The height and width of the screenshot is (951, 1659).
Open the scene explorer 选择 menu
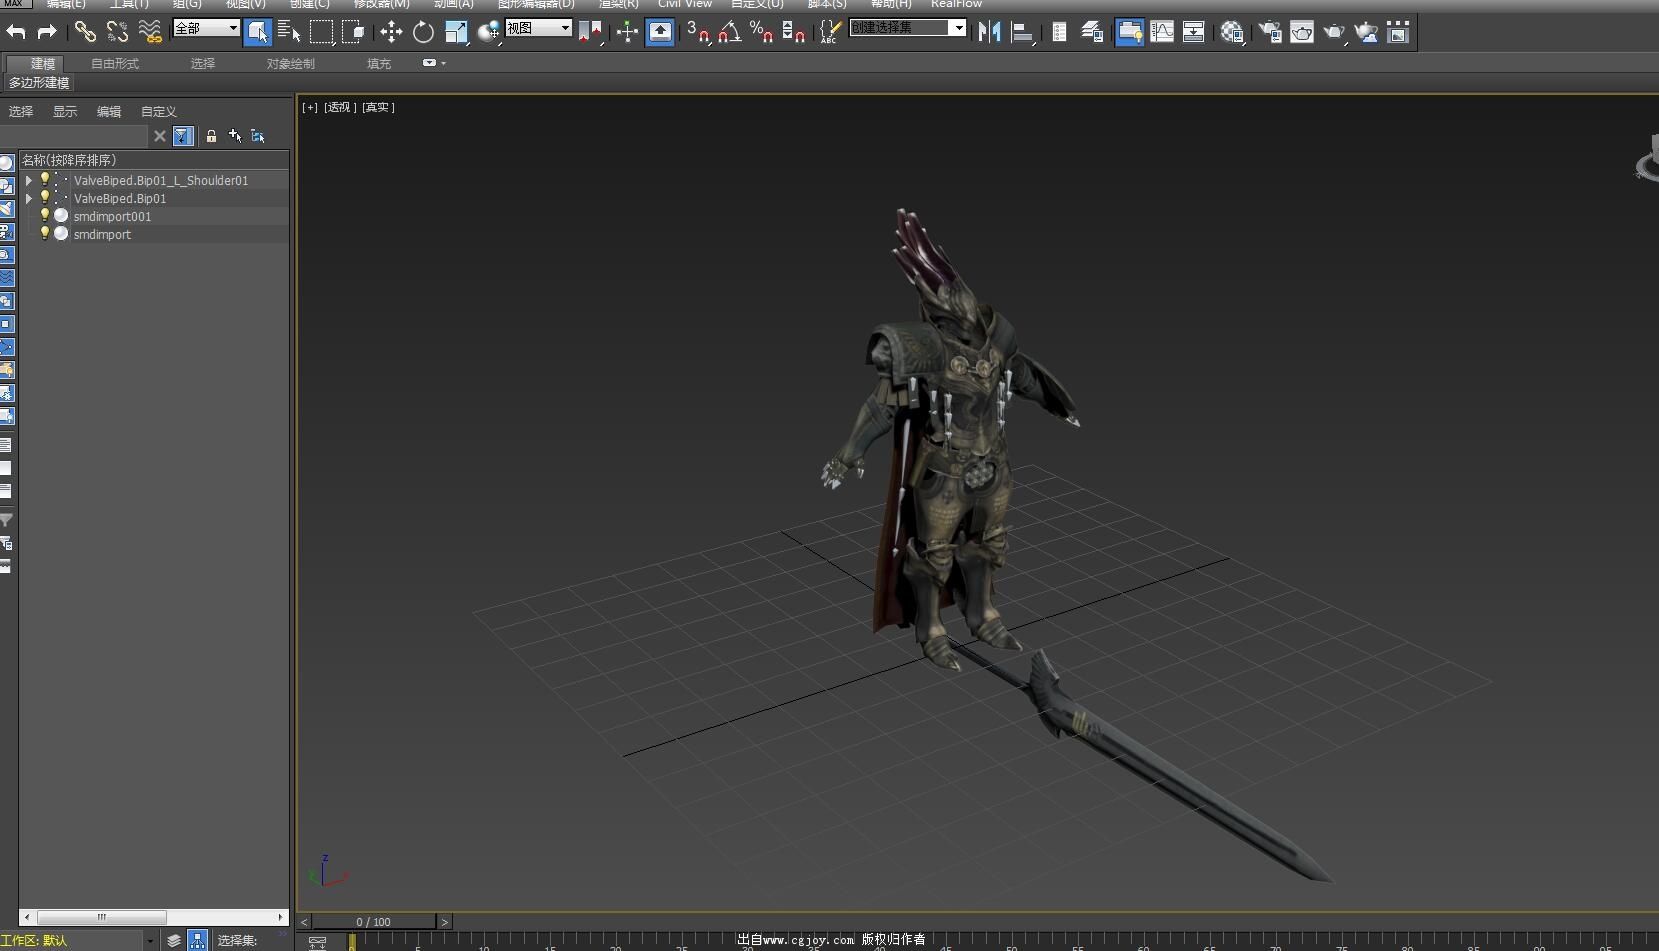pyautogui.click(x=21, y=112)
